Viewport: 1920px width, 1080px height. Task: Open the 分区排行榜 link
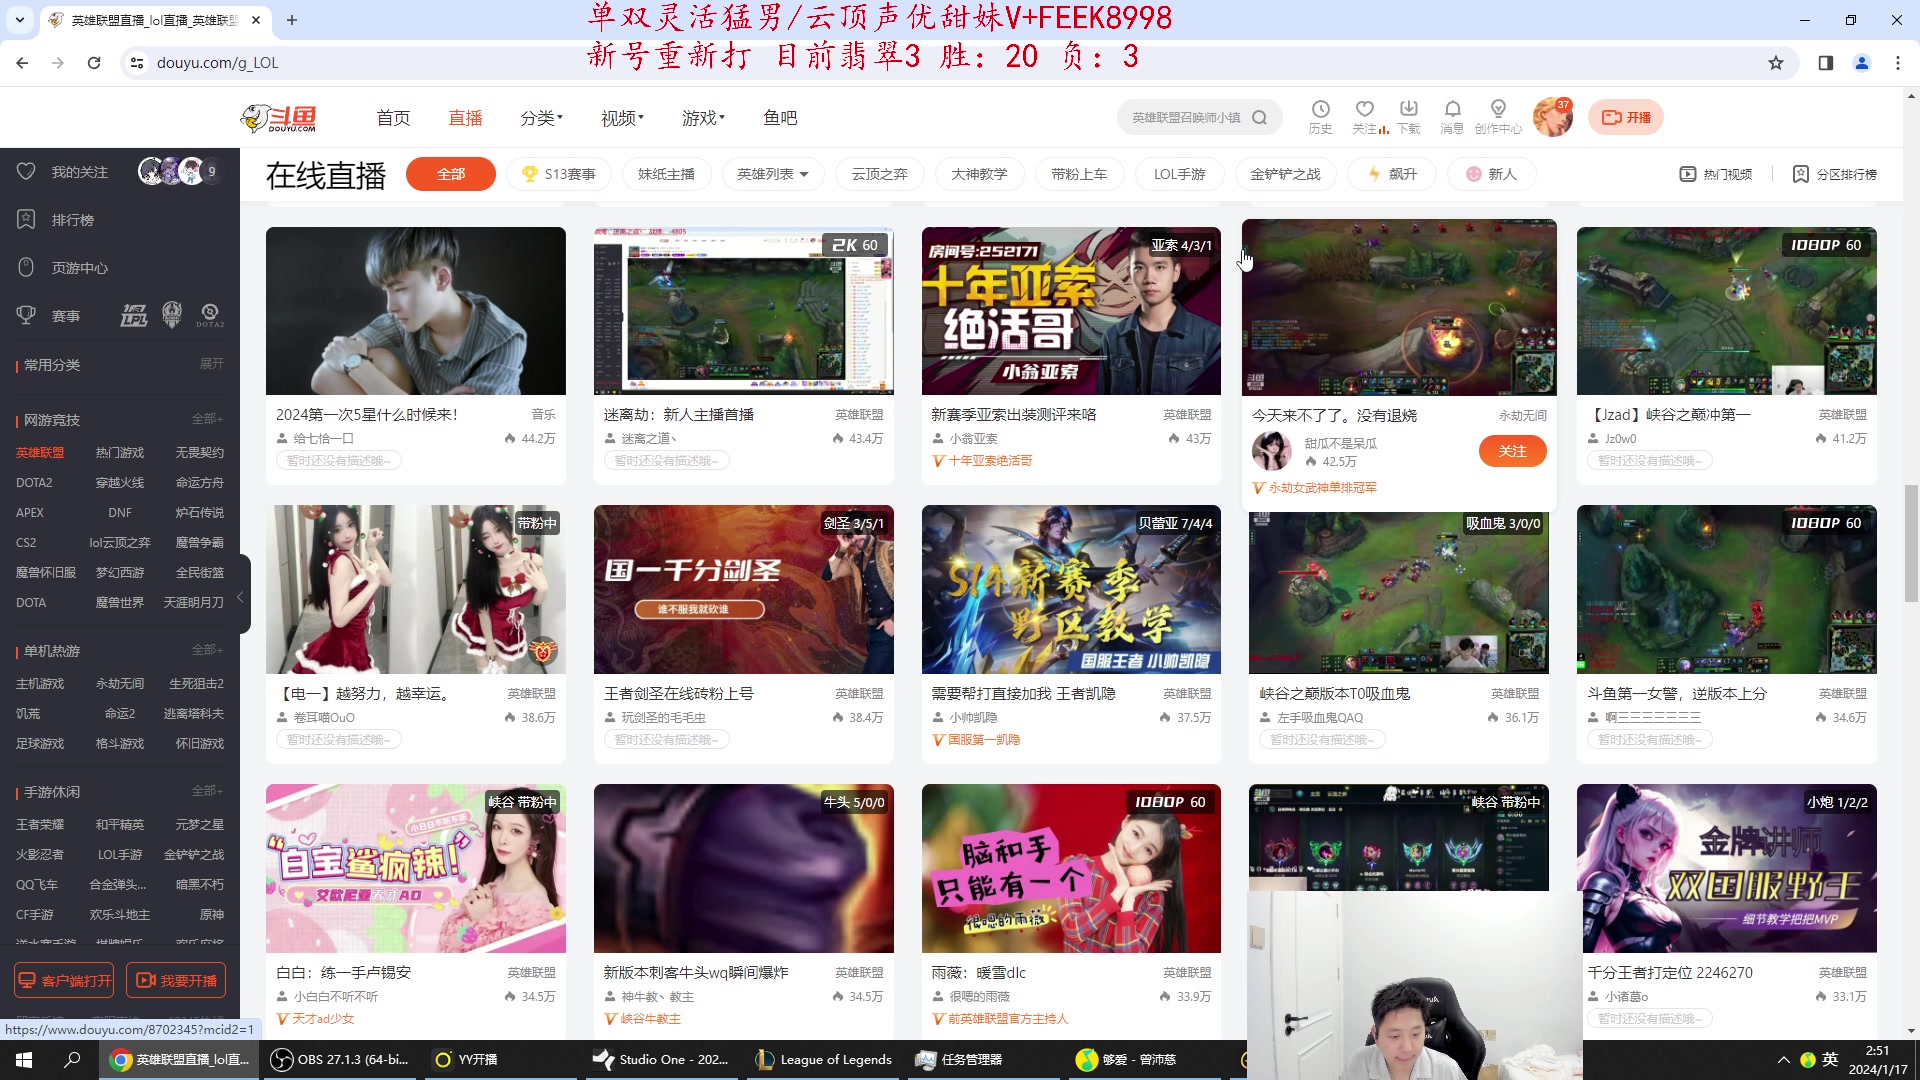[x=1835, y=174]
